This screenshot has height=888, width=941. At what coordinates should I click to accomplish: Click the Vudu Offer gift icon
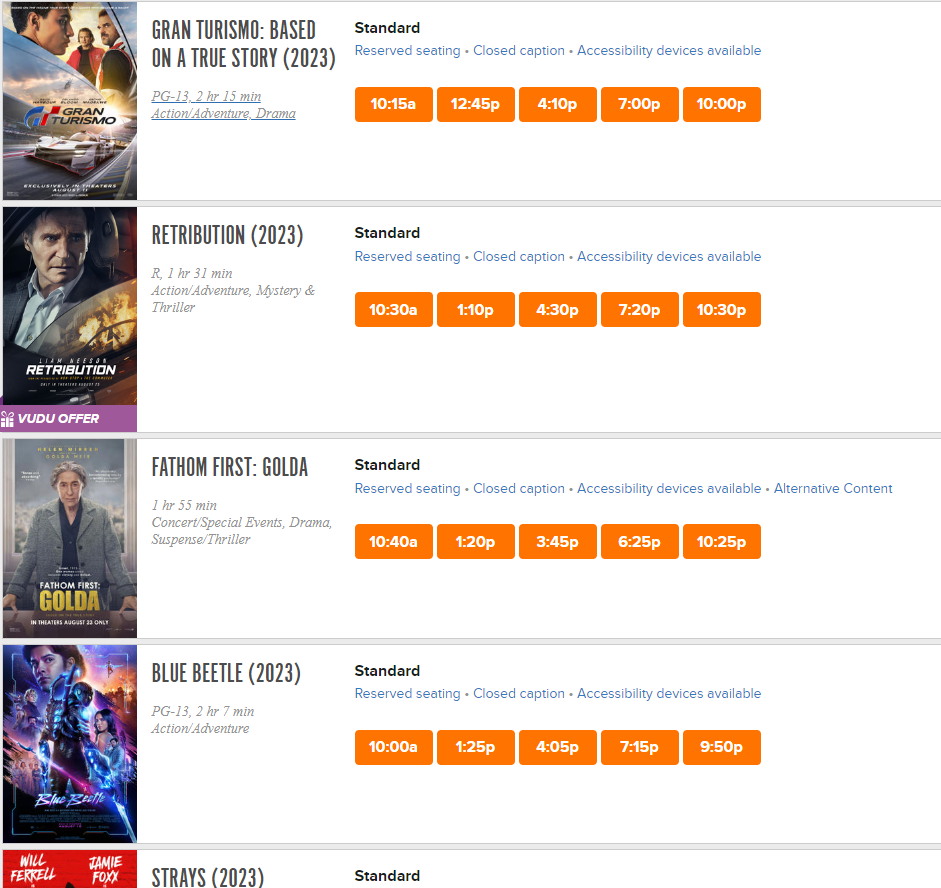(7, 419)
